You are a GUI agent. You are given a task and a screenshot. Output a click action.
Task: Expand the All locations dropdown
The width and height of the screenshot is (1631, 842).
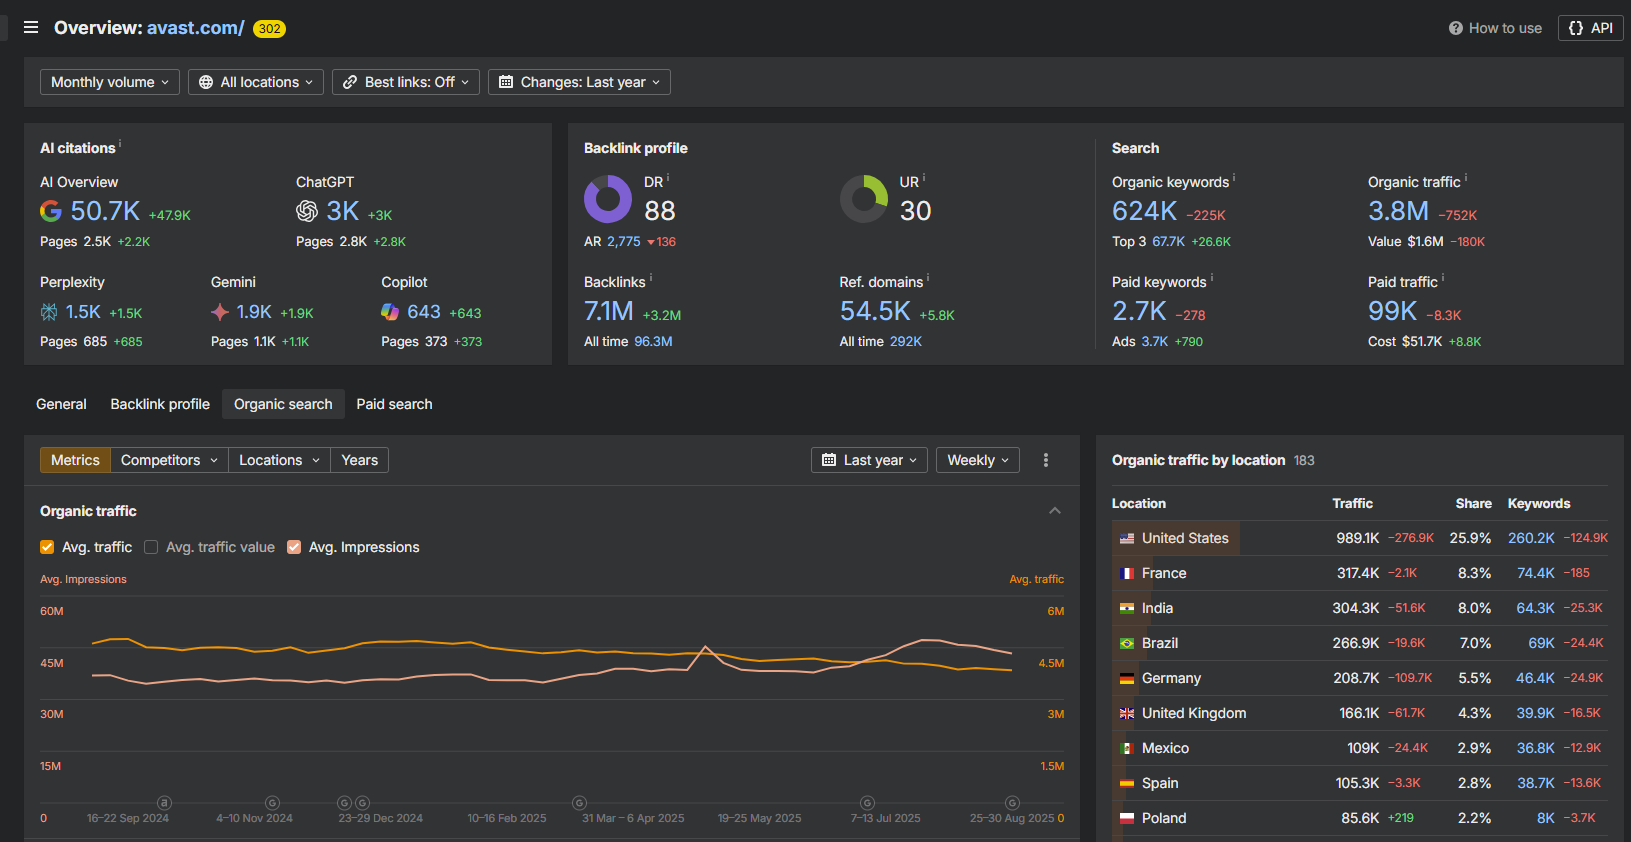pos(256,82)
